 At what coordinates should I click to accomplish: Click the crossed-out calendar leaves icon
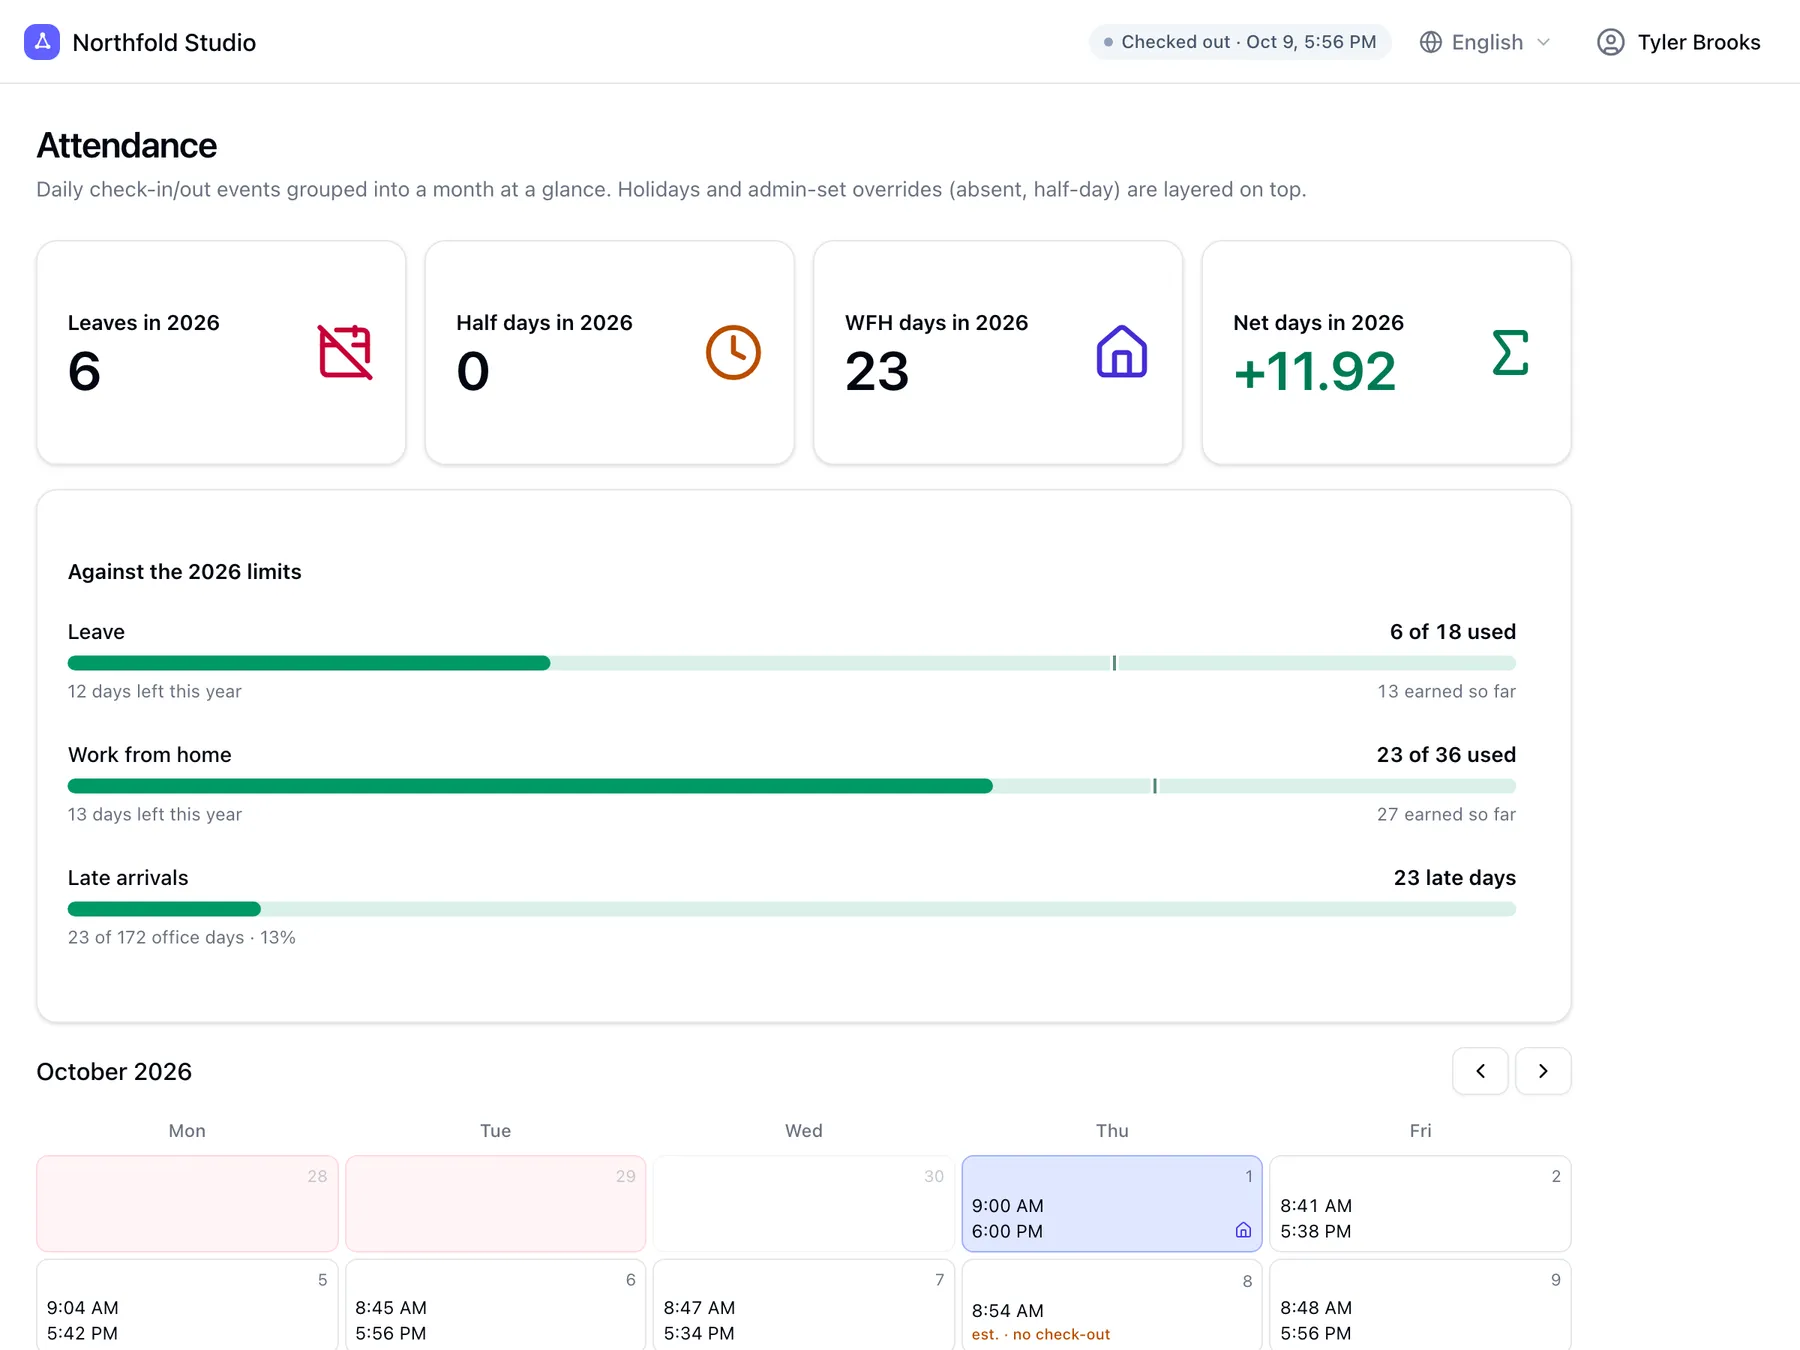[345, 352]
